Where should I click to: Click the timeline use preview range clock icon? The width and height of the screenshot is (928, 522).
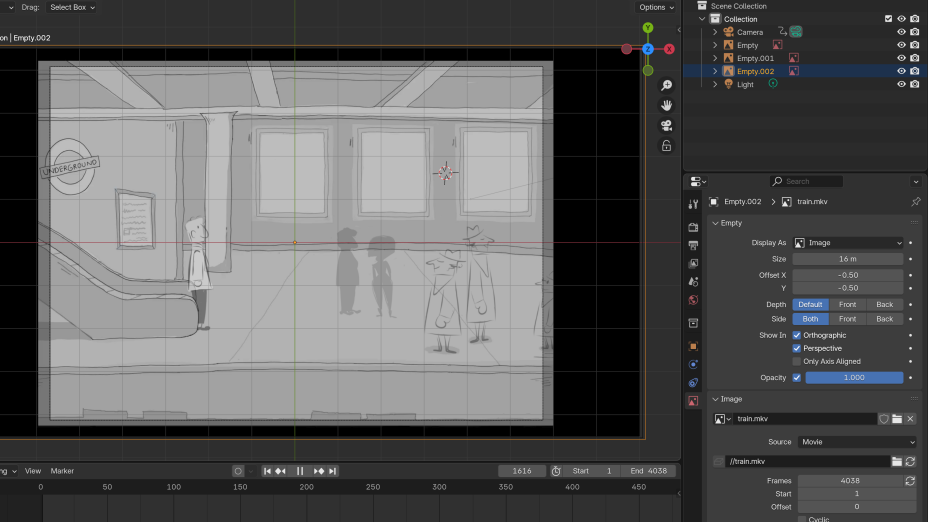pyautogui.click(x=556, y=471)
